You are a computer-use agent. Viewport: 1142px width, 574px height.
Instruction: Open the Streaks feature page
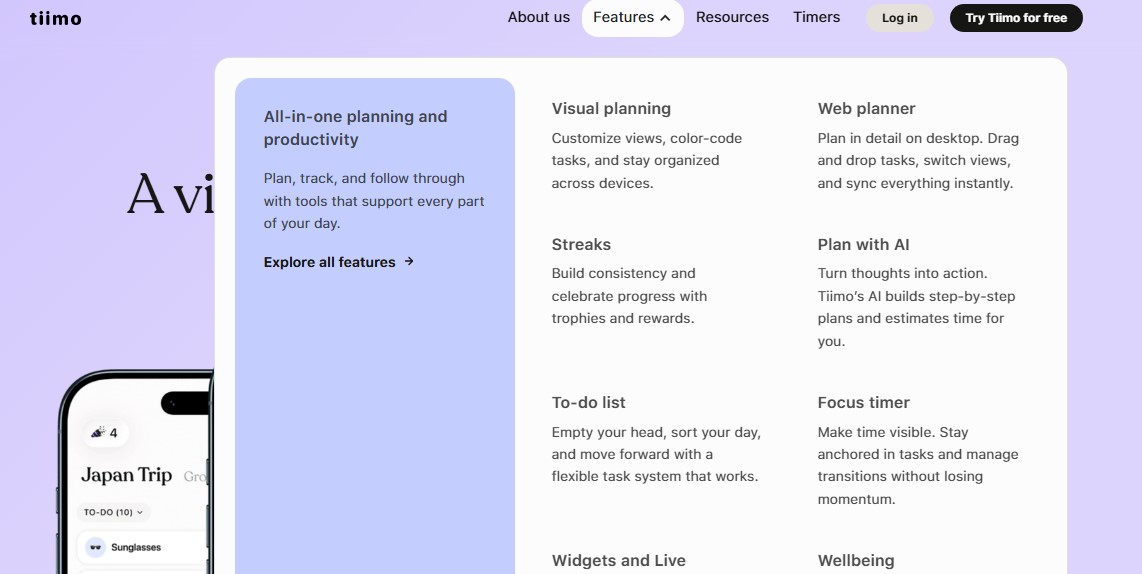tap(581, 245)
